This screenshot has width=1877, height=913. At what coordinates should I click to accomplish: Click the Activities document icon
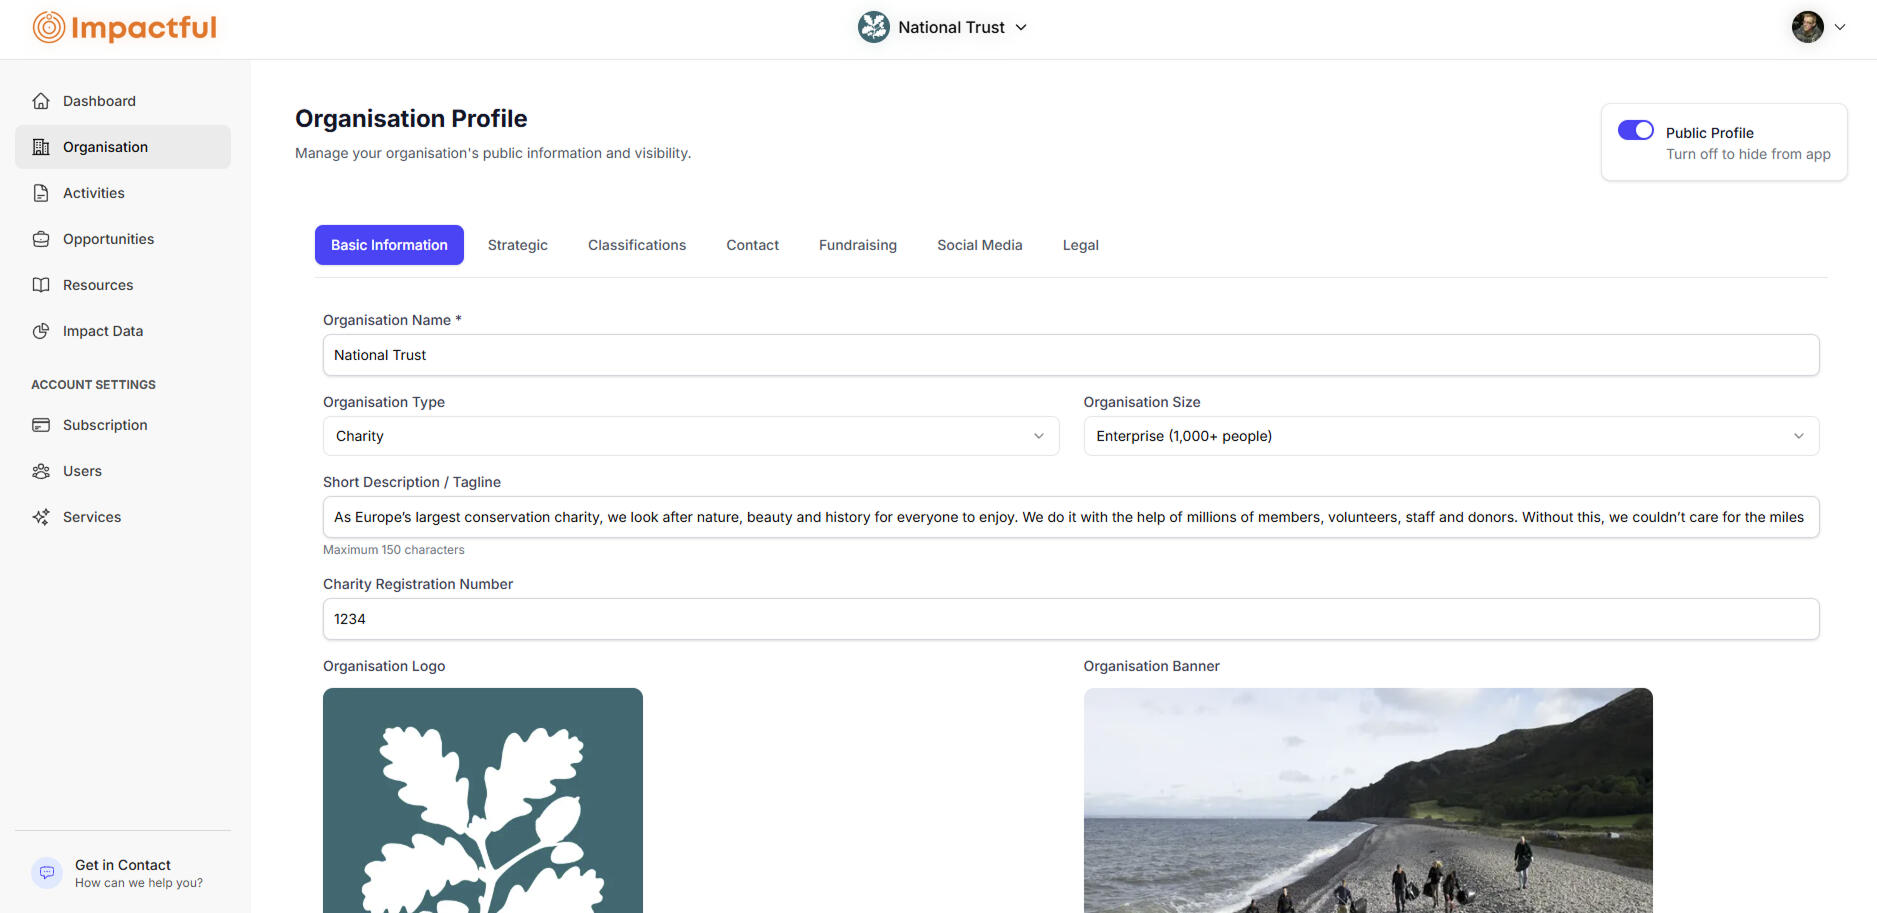[x=41, y=192]
